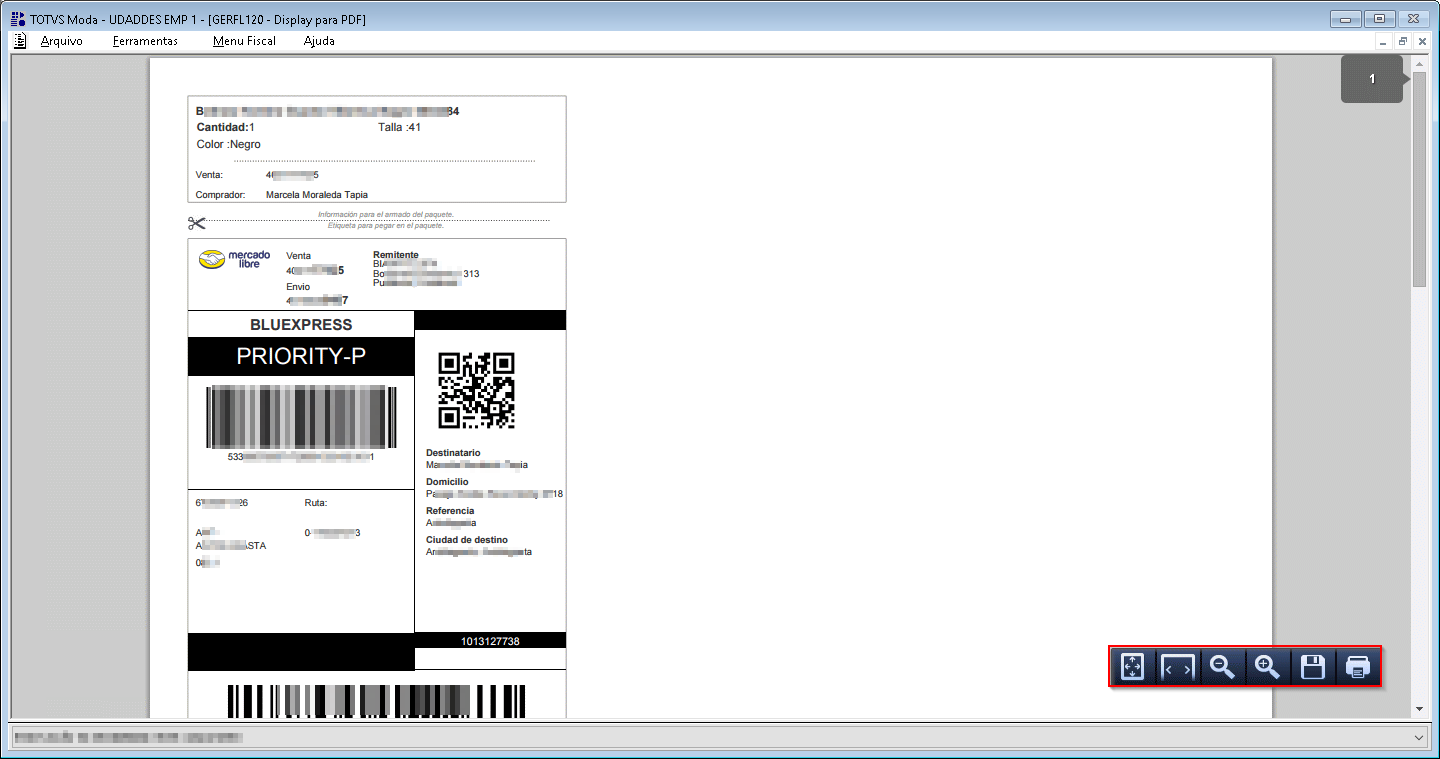Click the "Domicilio" heading
This screenshot has width=1440, height=759.
click(447, 482)
